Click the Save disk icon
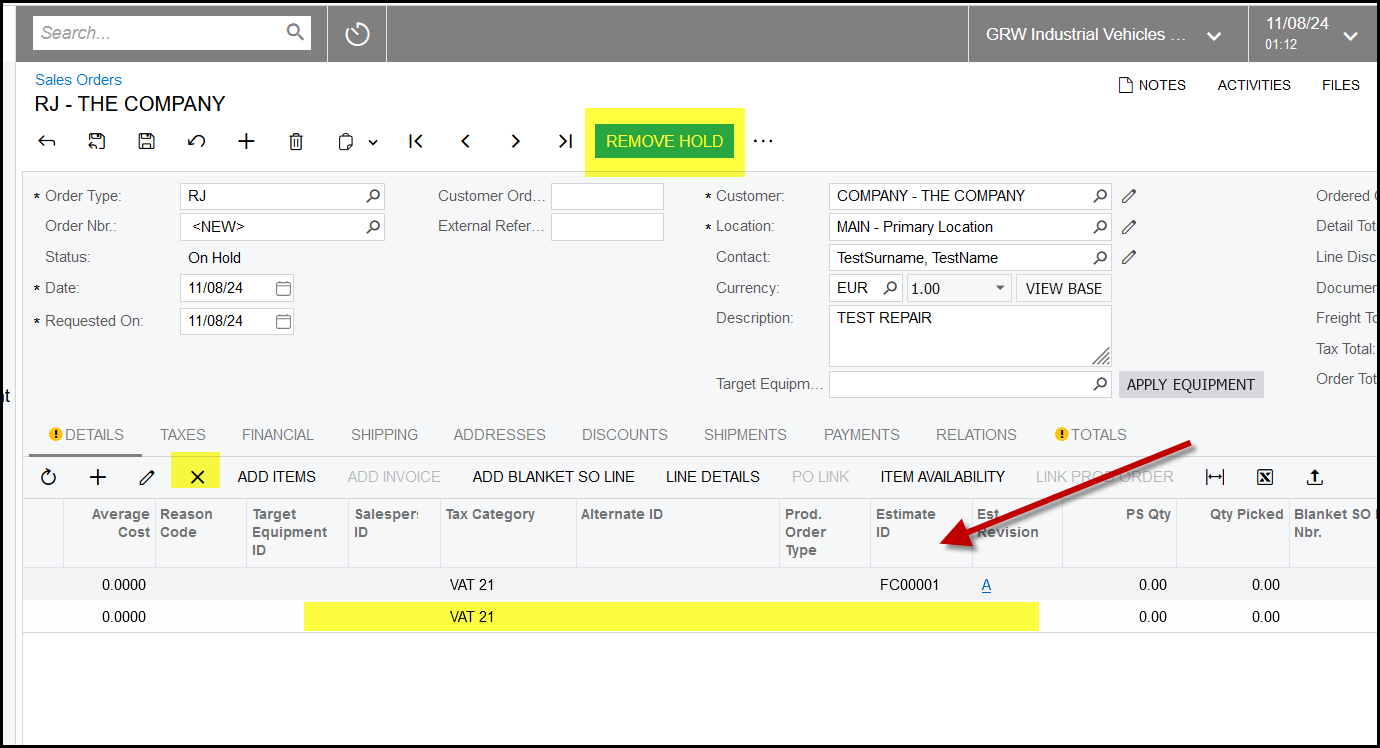 (146, 141)
